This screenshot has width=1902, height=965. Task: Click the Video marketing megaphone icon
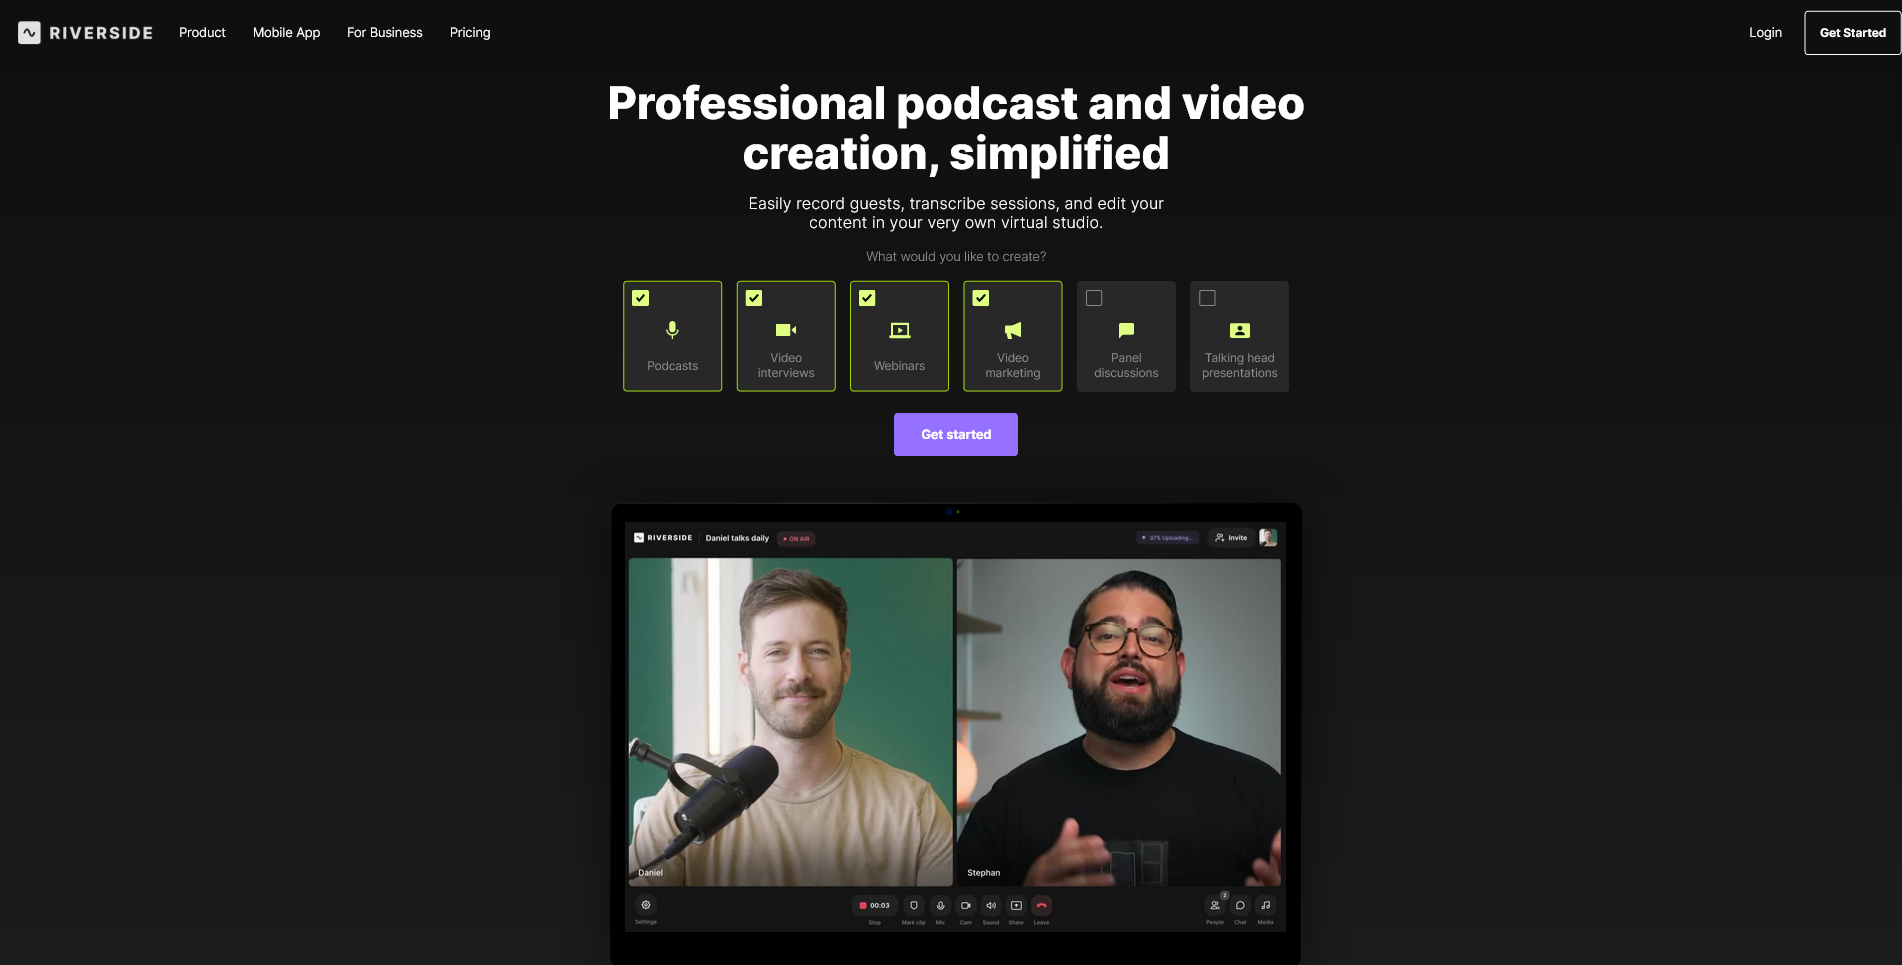[1013, 330]
